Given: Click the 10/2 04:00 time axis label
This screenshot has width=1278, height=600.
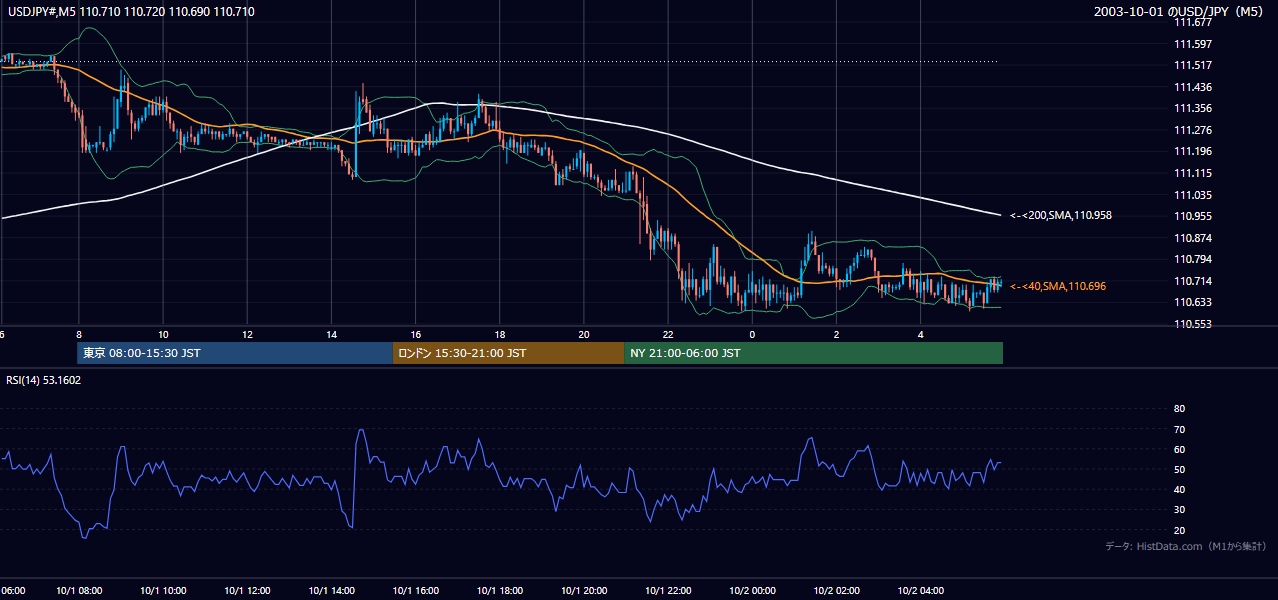Looking at the screenshot, I should (x=920, y=590).
